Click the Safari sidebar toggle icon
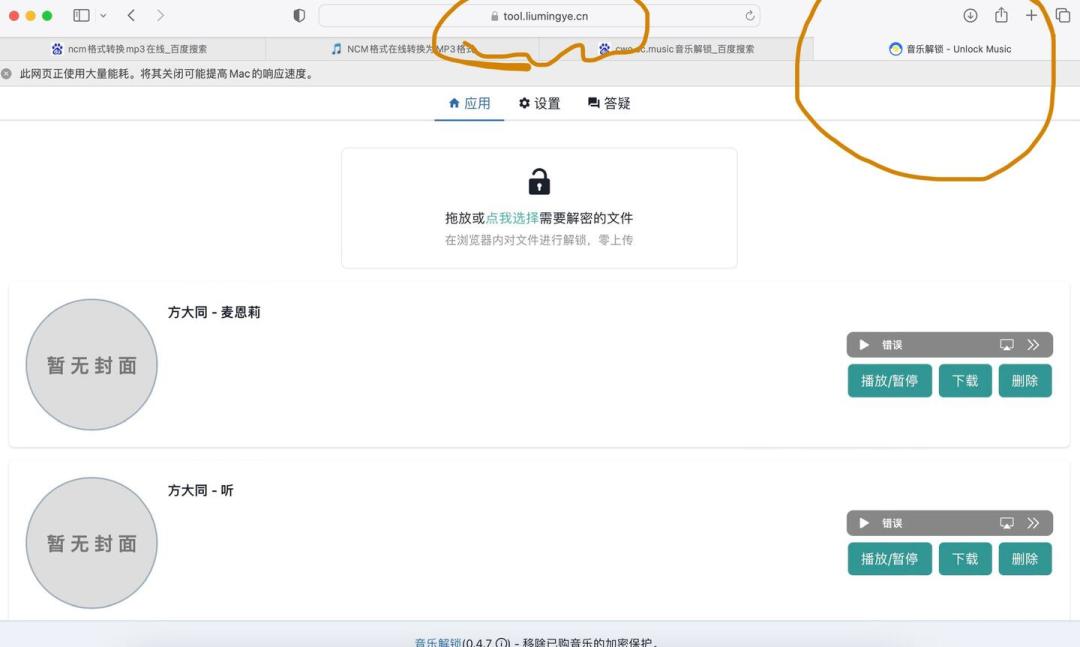The width and height of the screenshot is (1080, 647). [81, 15]
